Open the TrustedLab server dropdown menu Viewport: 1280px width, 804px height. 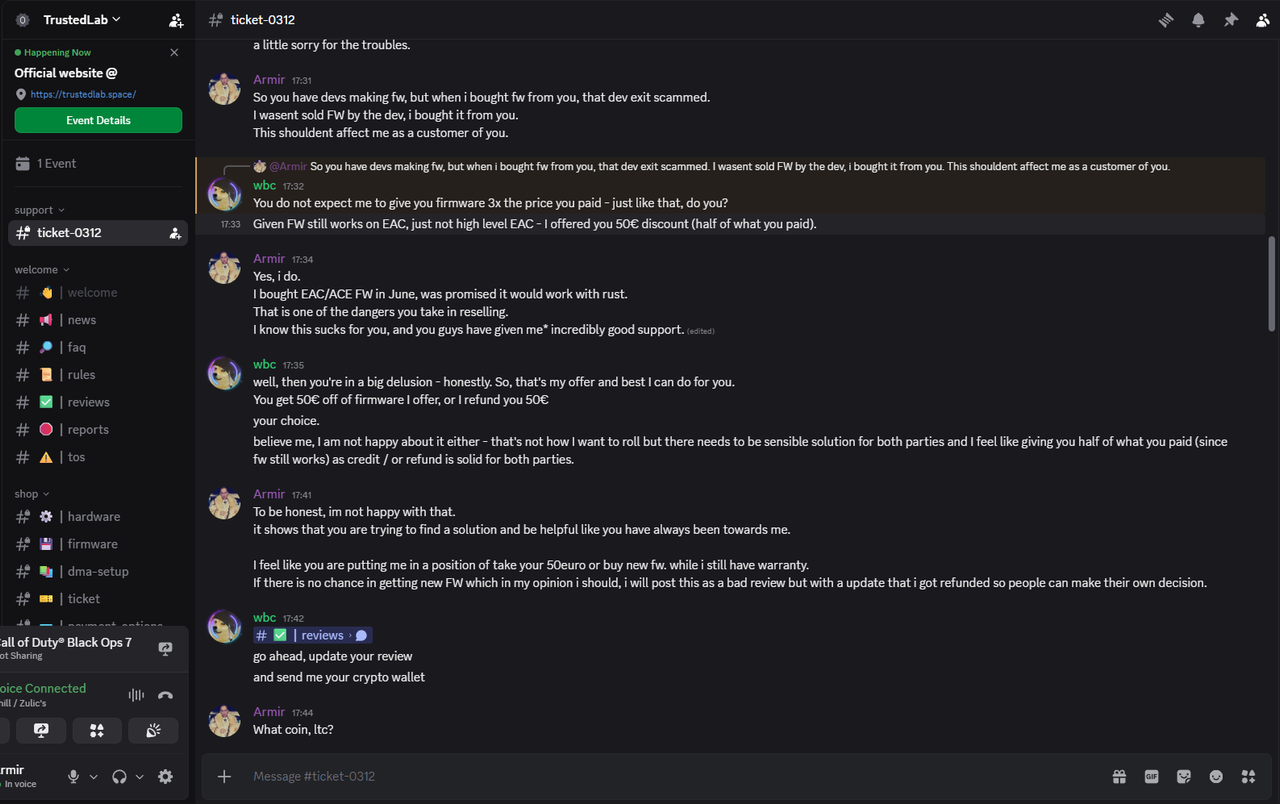(82, 20)
